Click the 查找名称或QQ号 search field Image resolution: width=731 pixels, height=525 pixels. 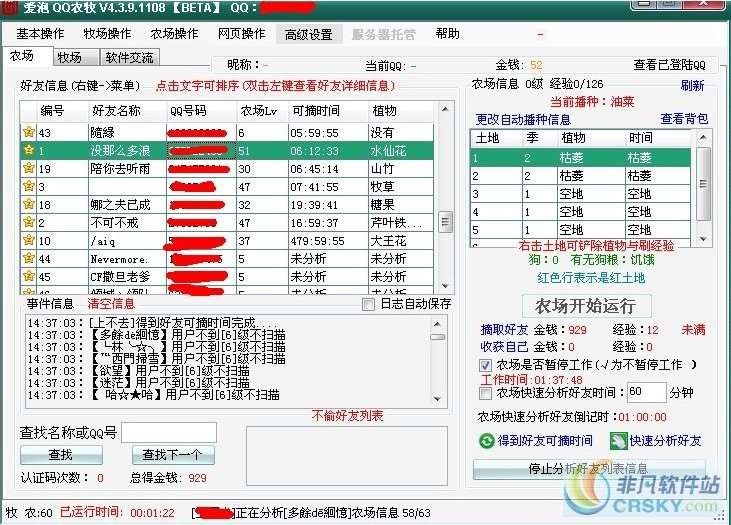[x=169, y=433]
